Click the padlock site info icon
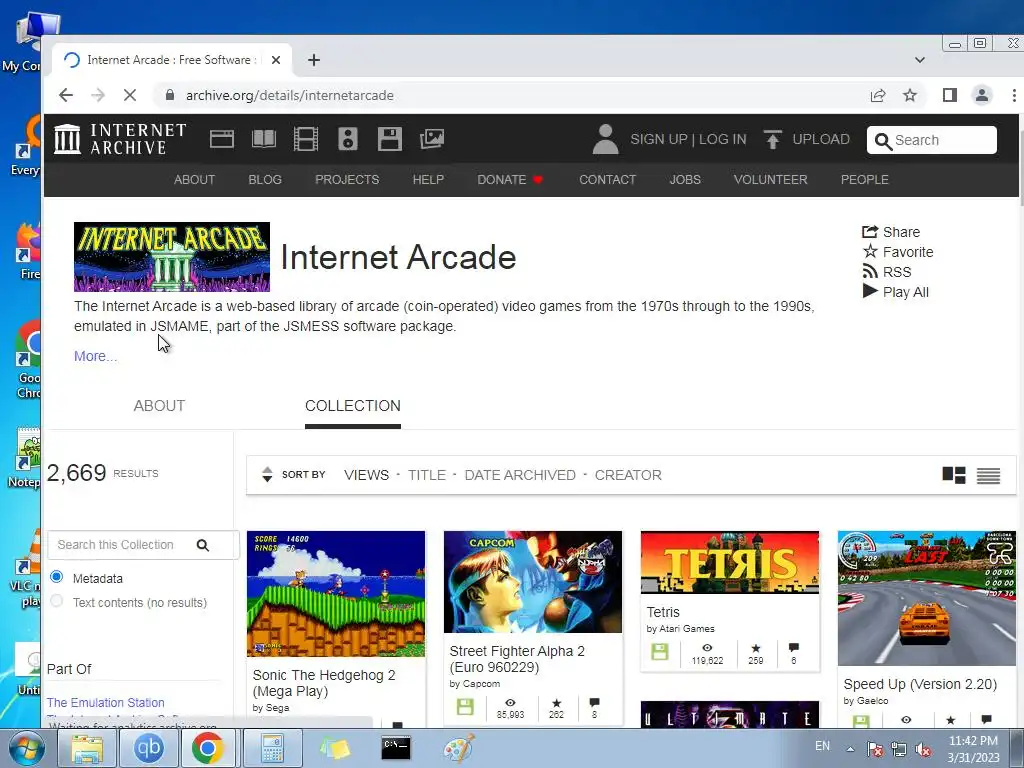 (170, 95)
